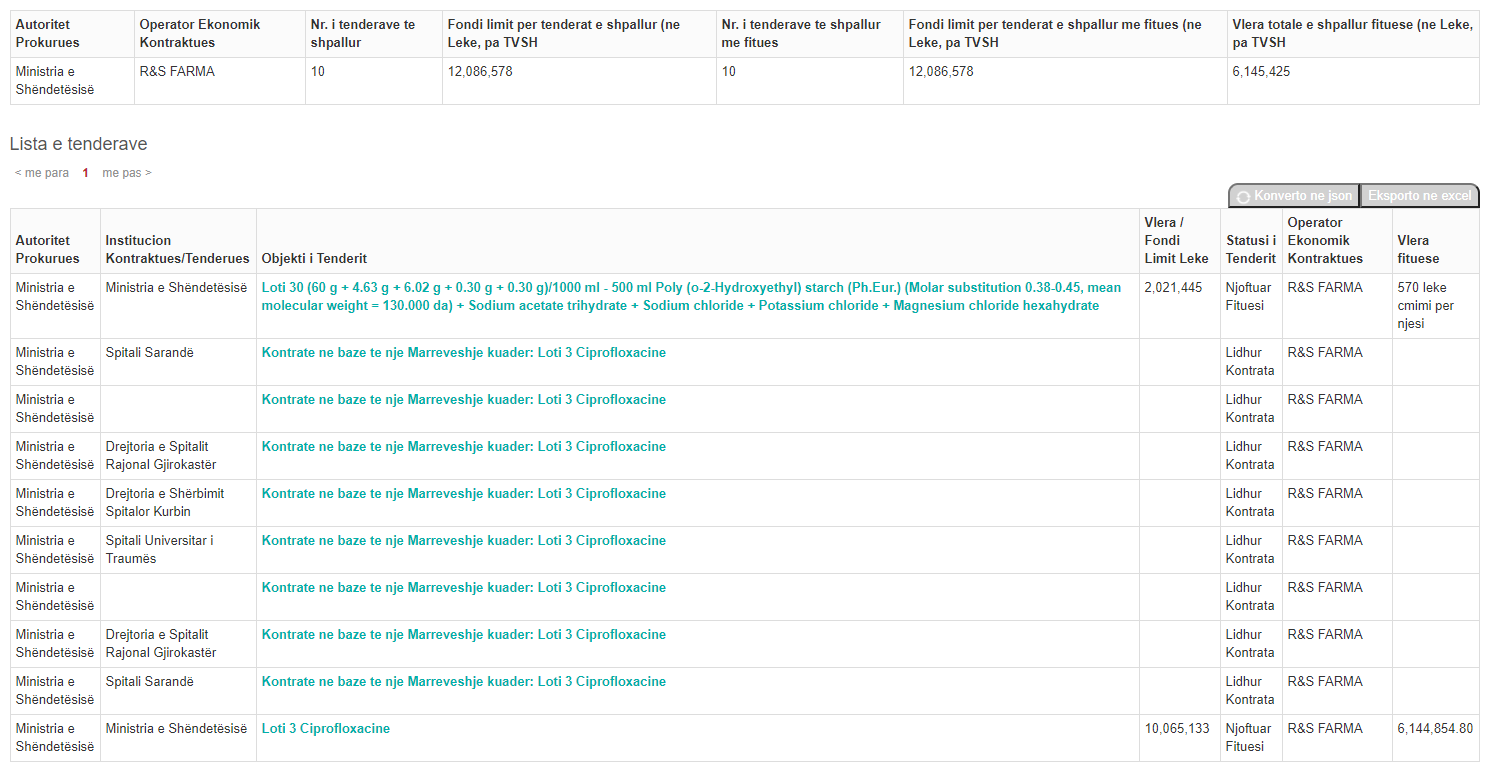
Task: Click the 'Institucion Kontraktues/Tenderues' column header
Action: [177, 249]
